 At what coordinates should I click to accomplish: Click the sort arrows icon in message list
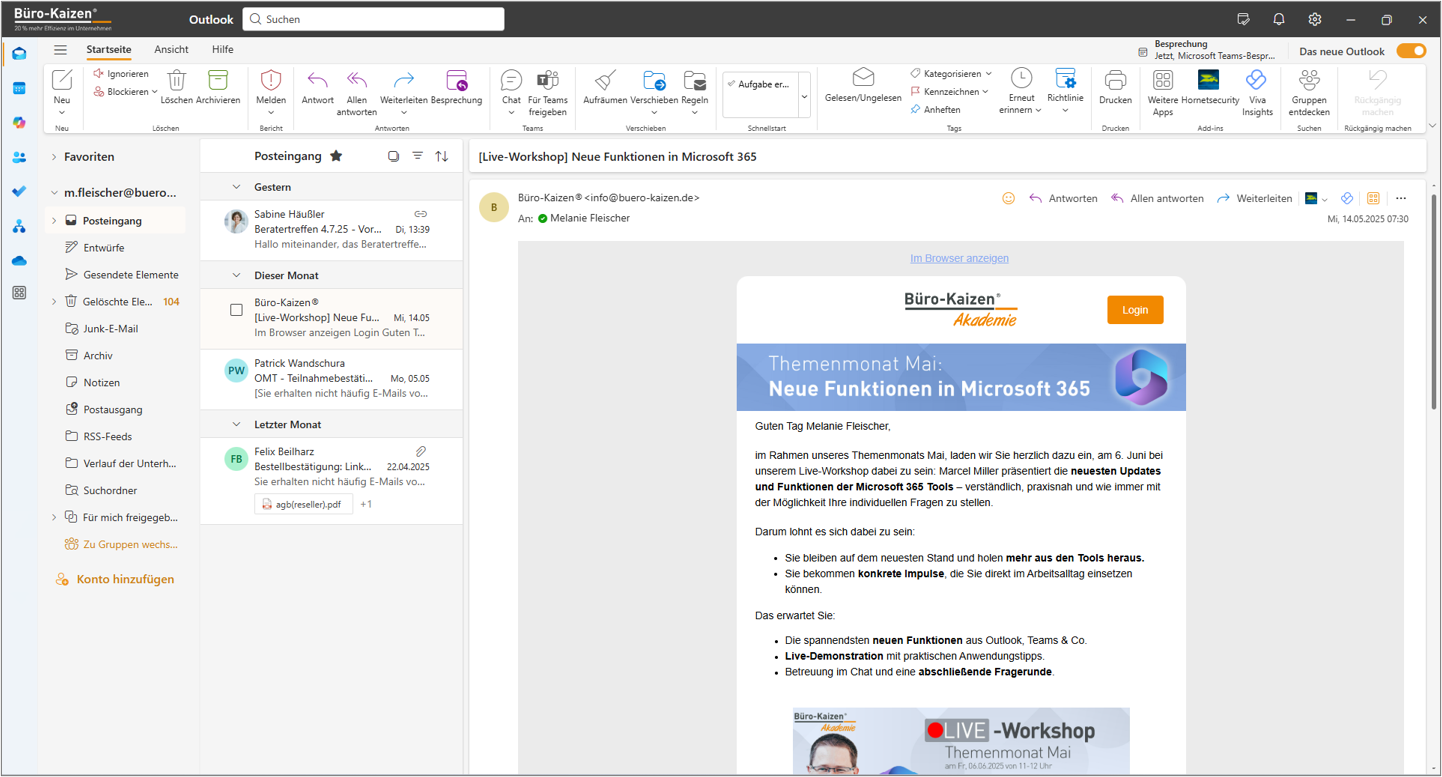tap(441, 156)
